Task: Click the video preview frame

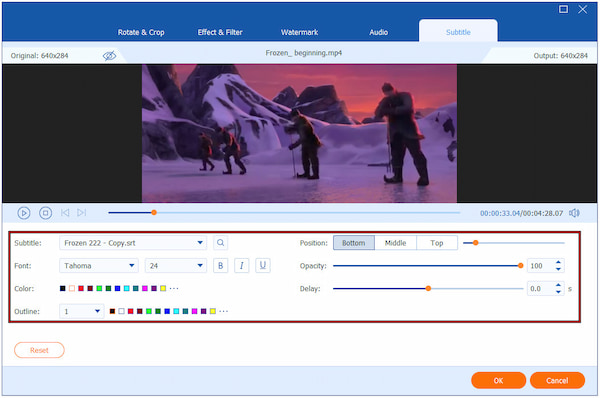Action: 299,133
